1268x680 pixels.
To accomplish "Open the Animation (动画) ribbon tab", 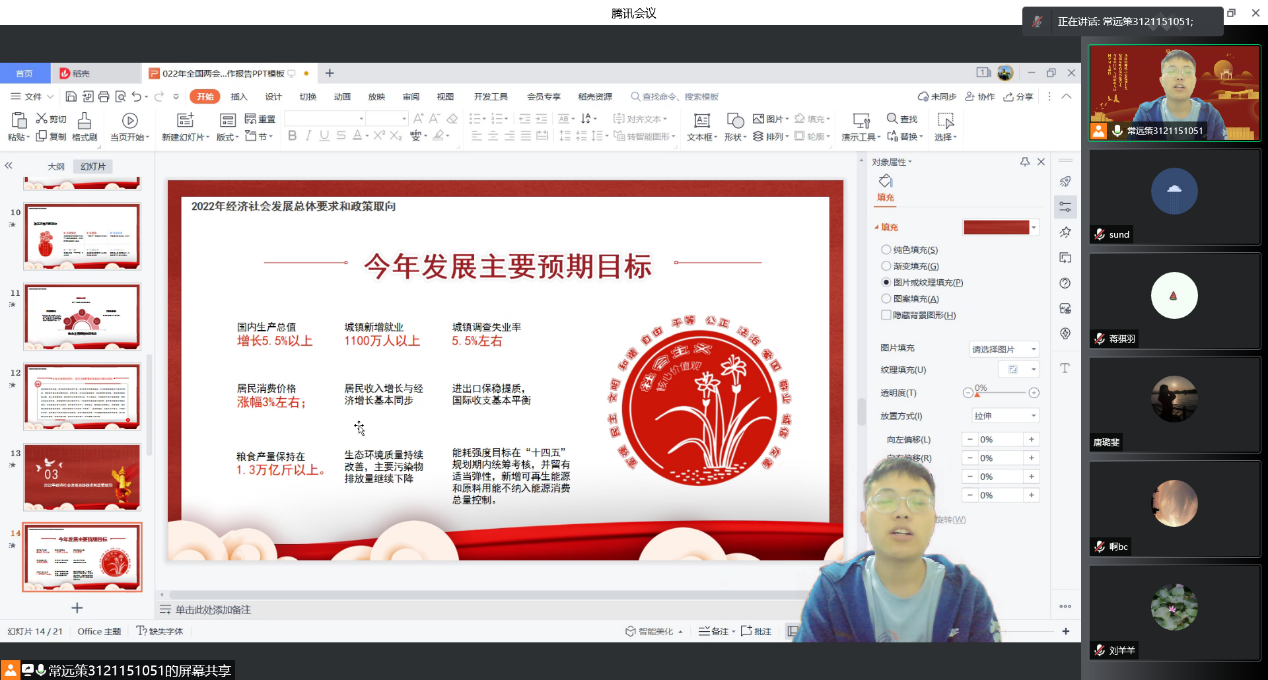I will click(342, 97).
